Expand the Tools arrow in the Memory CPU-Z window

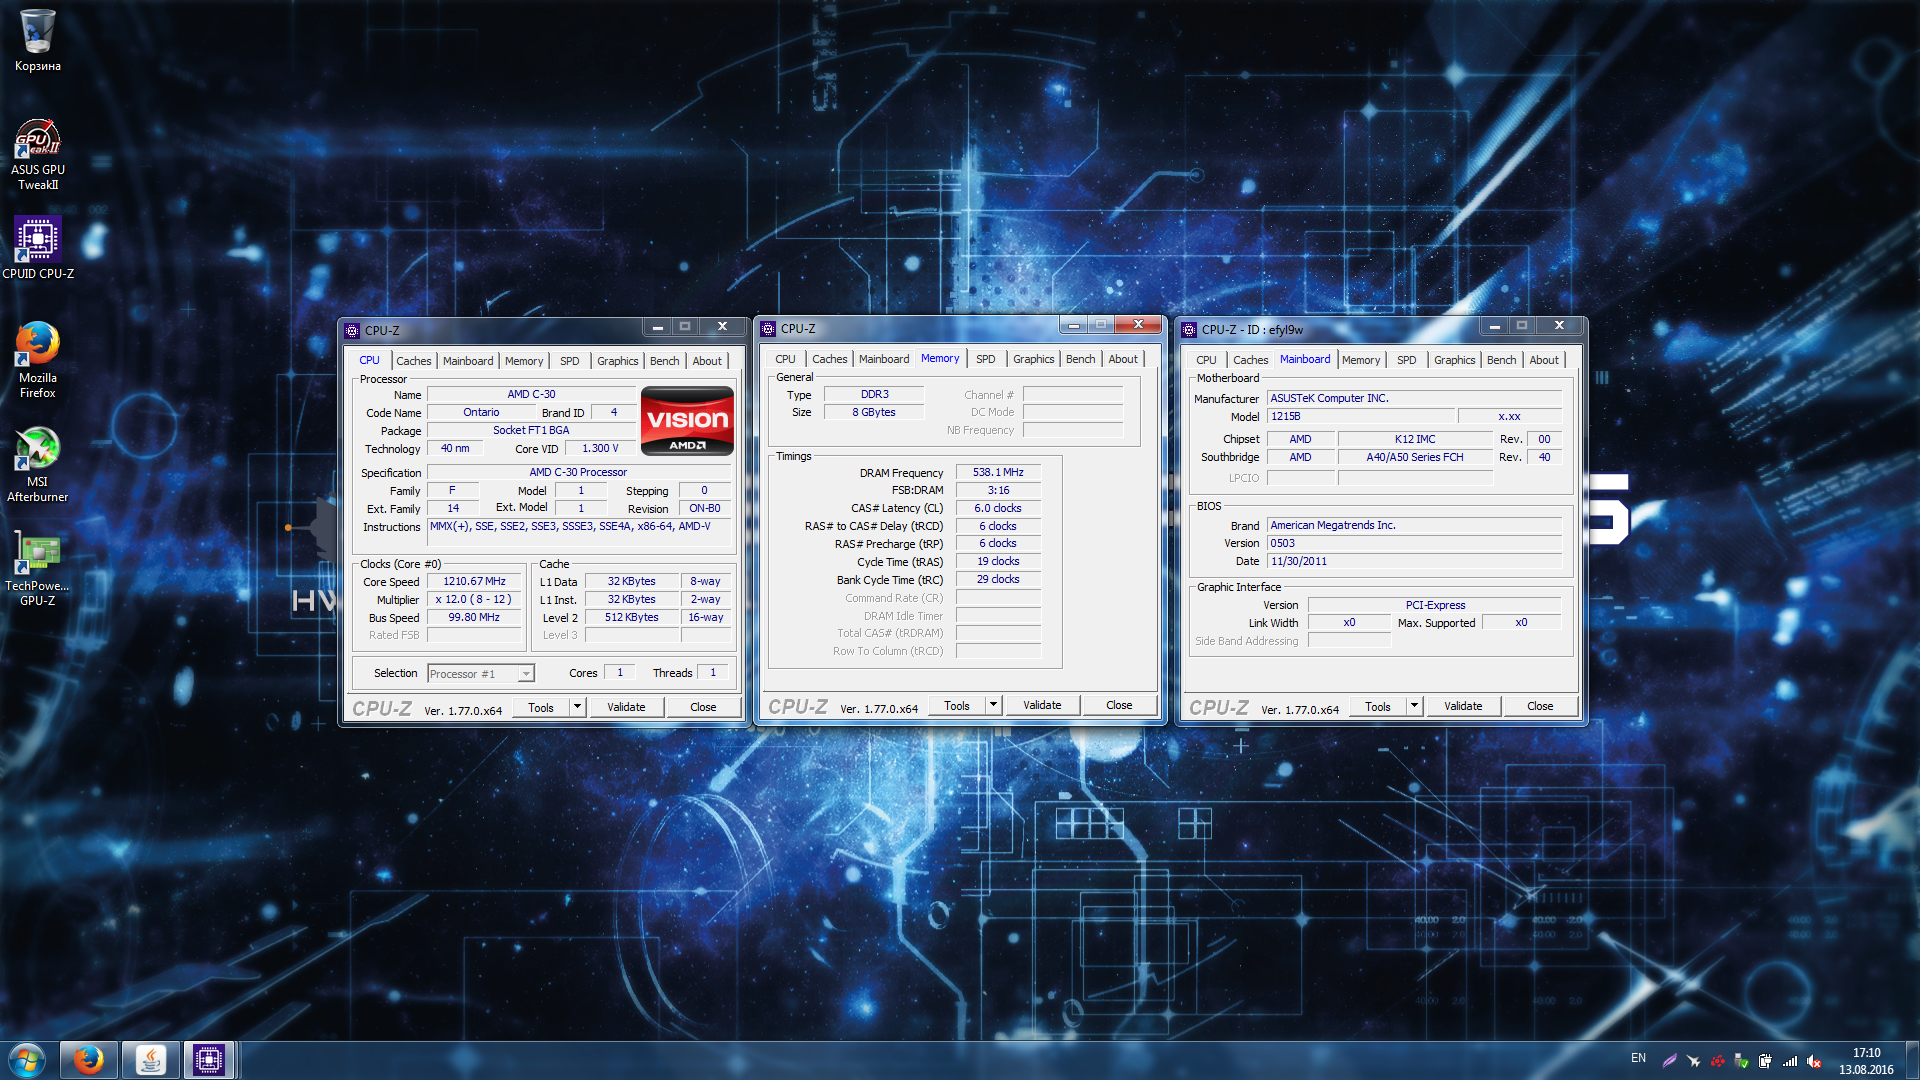coord(993,705)
